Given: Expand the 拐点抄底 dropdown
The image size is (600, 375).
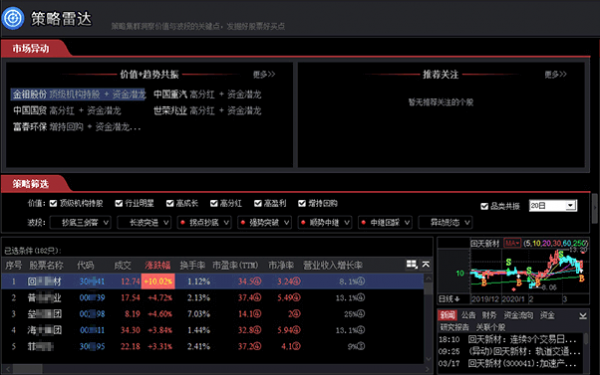Looking at the screenshot, I should (x=204, y=222).
